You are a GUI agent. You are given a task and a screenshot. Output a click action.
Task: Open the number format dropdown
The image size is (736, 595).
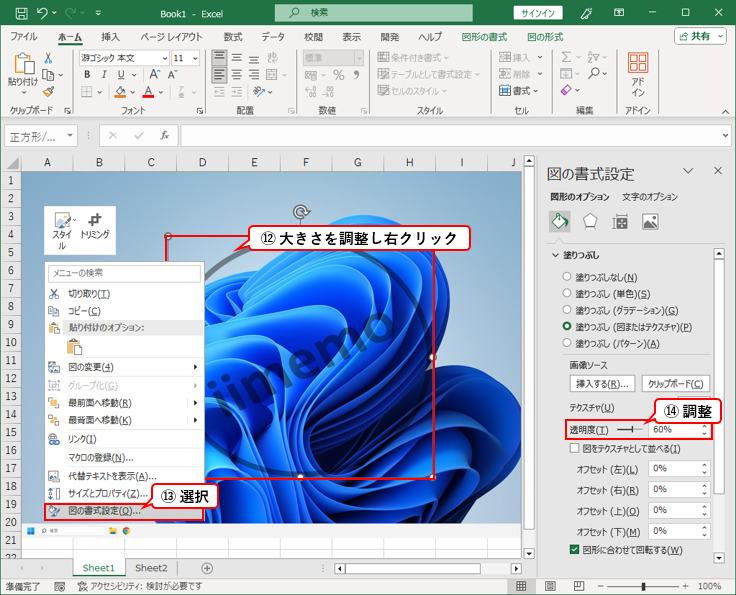coord(359,58)
